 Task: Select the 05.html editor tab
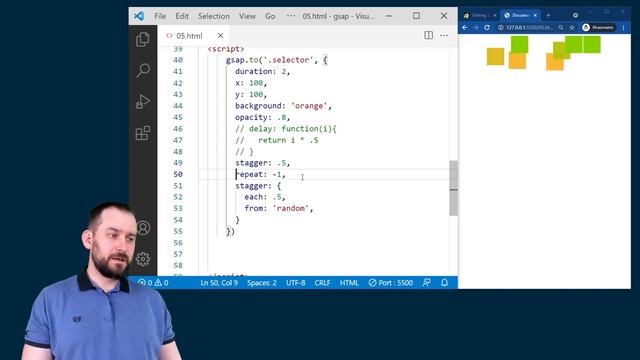point(193,36)
